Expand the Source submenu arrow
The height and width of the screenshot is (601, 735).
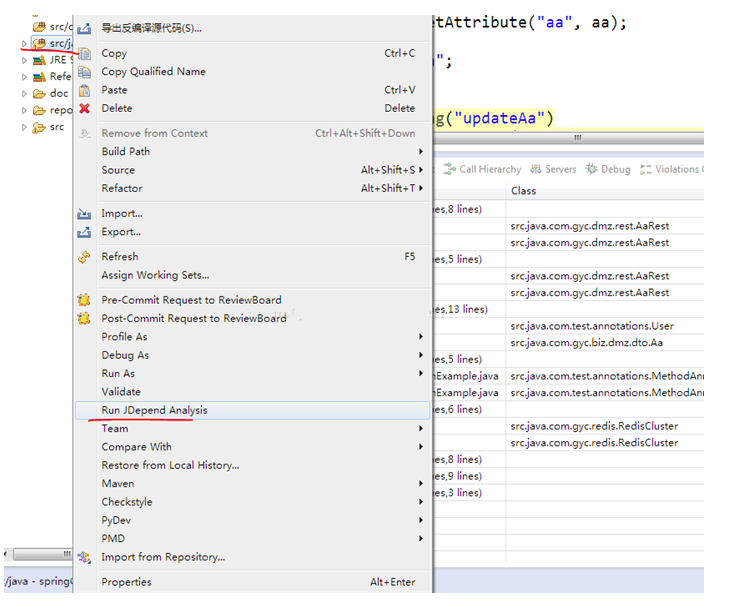point(421,170)
